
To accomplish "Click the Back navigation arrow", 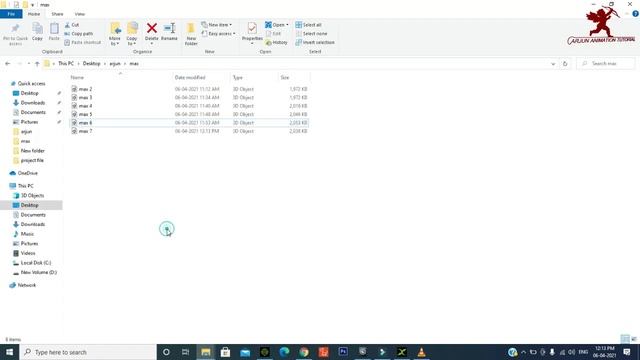I will tap(8, 64).
